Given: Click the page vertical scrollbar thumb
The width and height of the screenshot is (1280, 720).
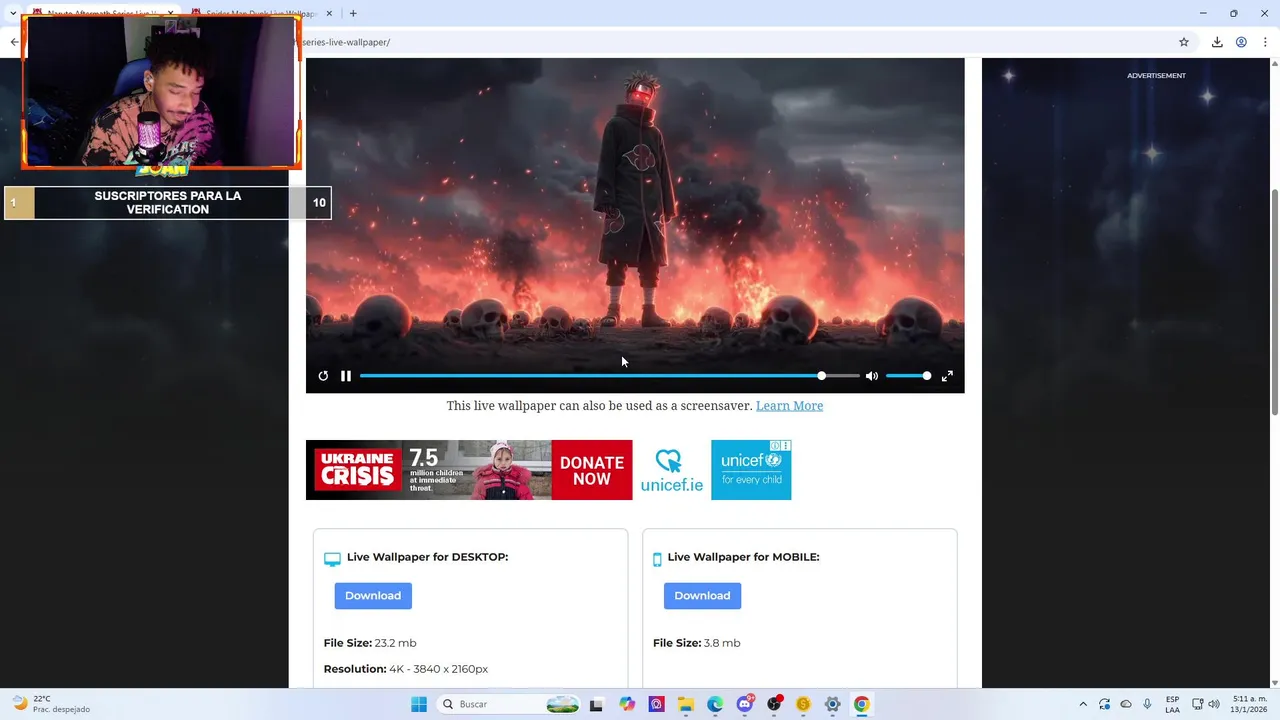Looking at the screenshot, I should [x=1274, y=302].
